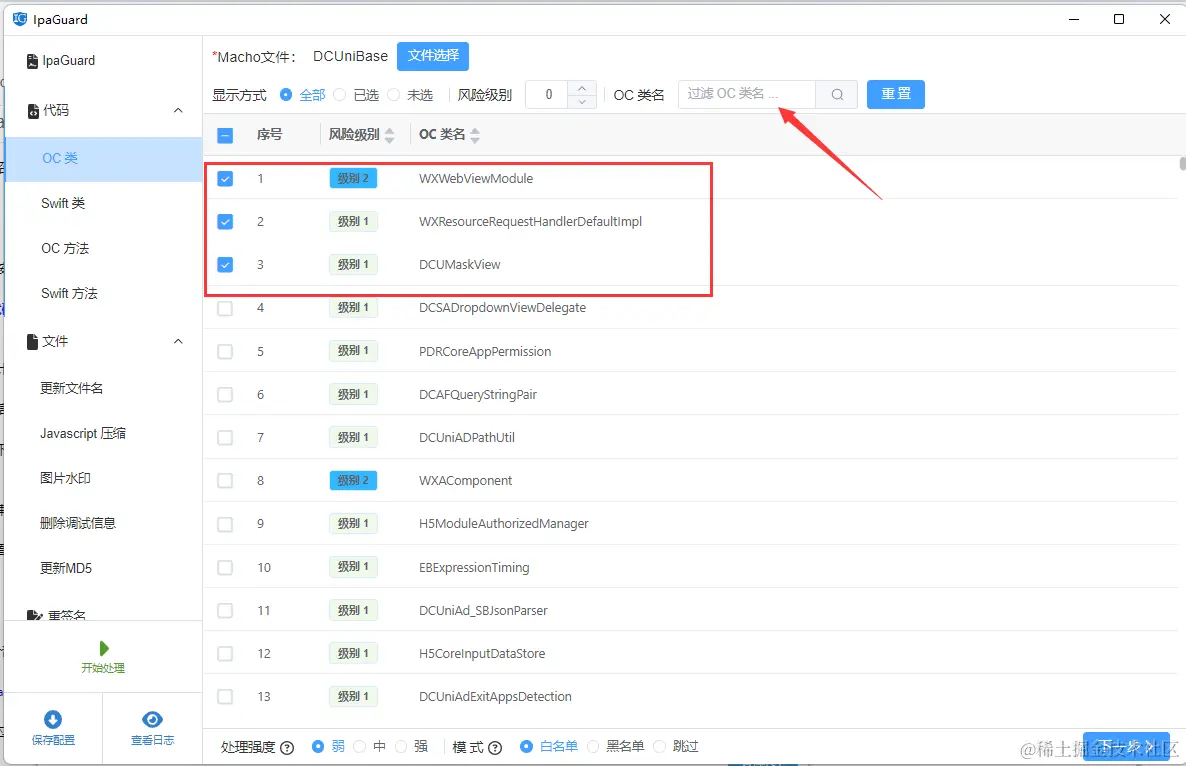The width and height of the screenshot is (1186, 766).
Task: Open 图片水印 in sidebar
Action: coord(104,478)
